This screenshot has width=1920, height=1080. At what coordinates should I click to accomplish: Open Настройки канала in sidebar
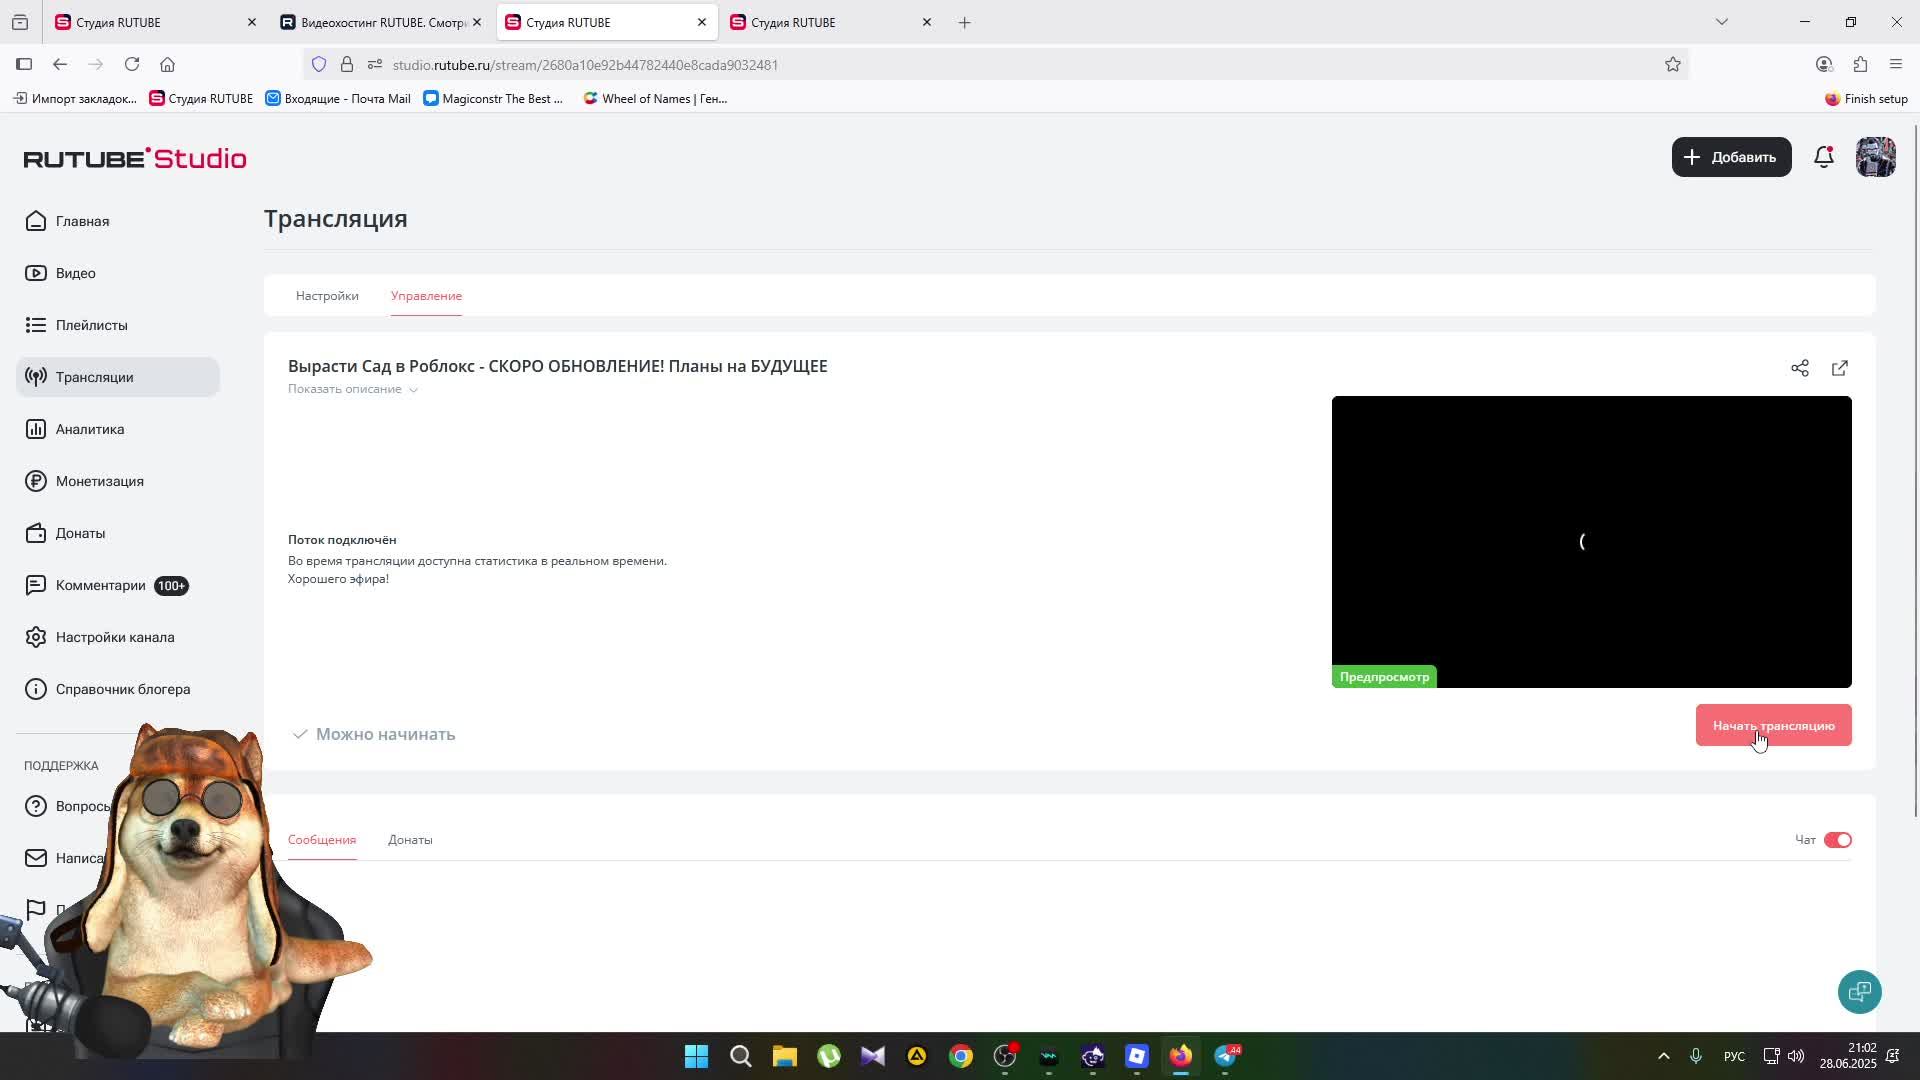click(x=114, y=637)
